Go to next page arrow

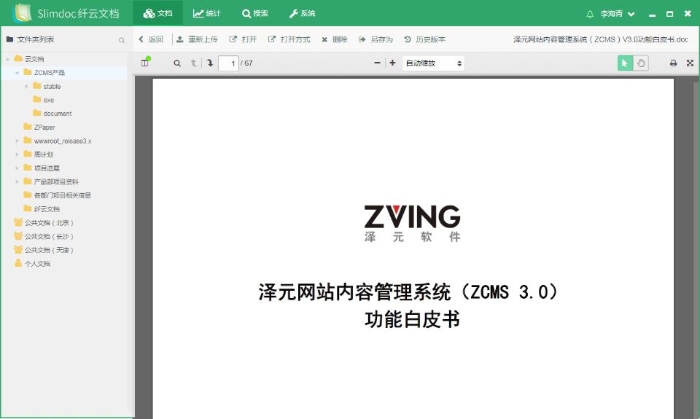click(209, 63)
